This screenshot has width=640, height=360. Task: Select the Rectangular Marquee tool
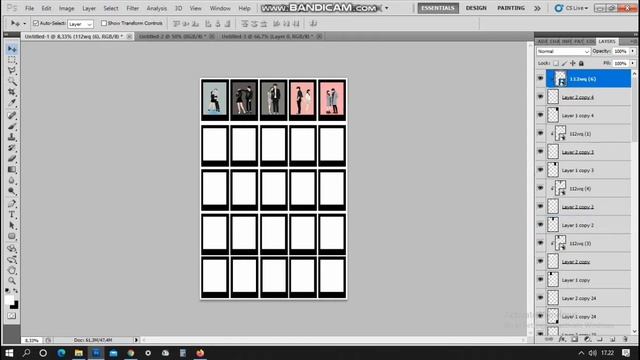click(x=12, y=60)
